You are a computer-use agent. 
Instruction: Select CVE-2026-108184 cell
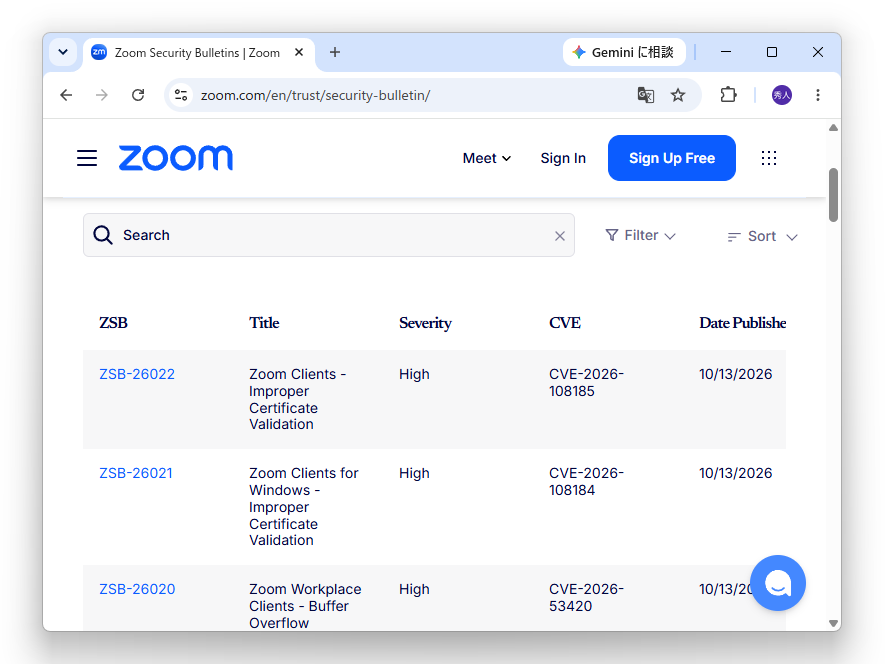click(586, 482)
